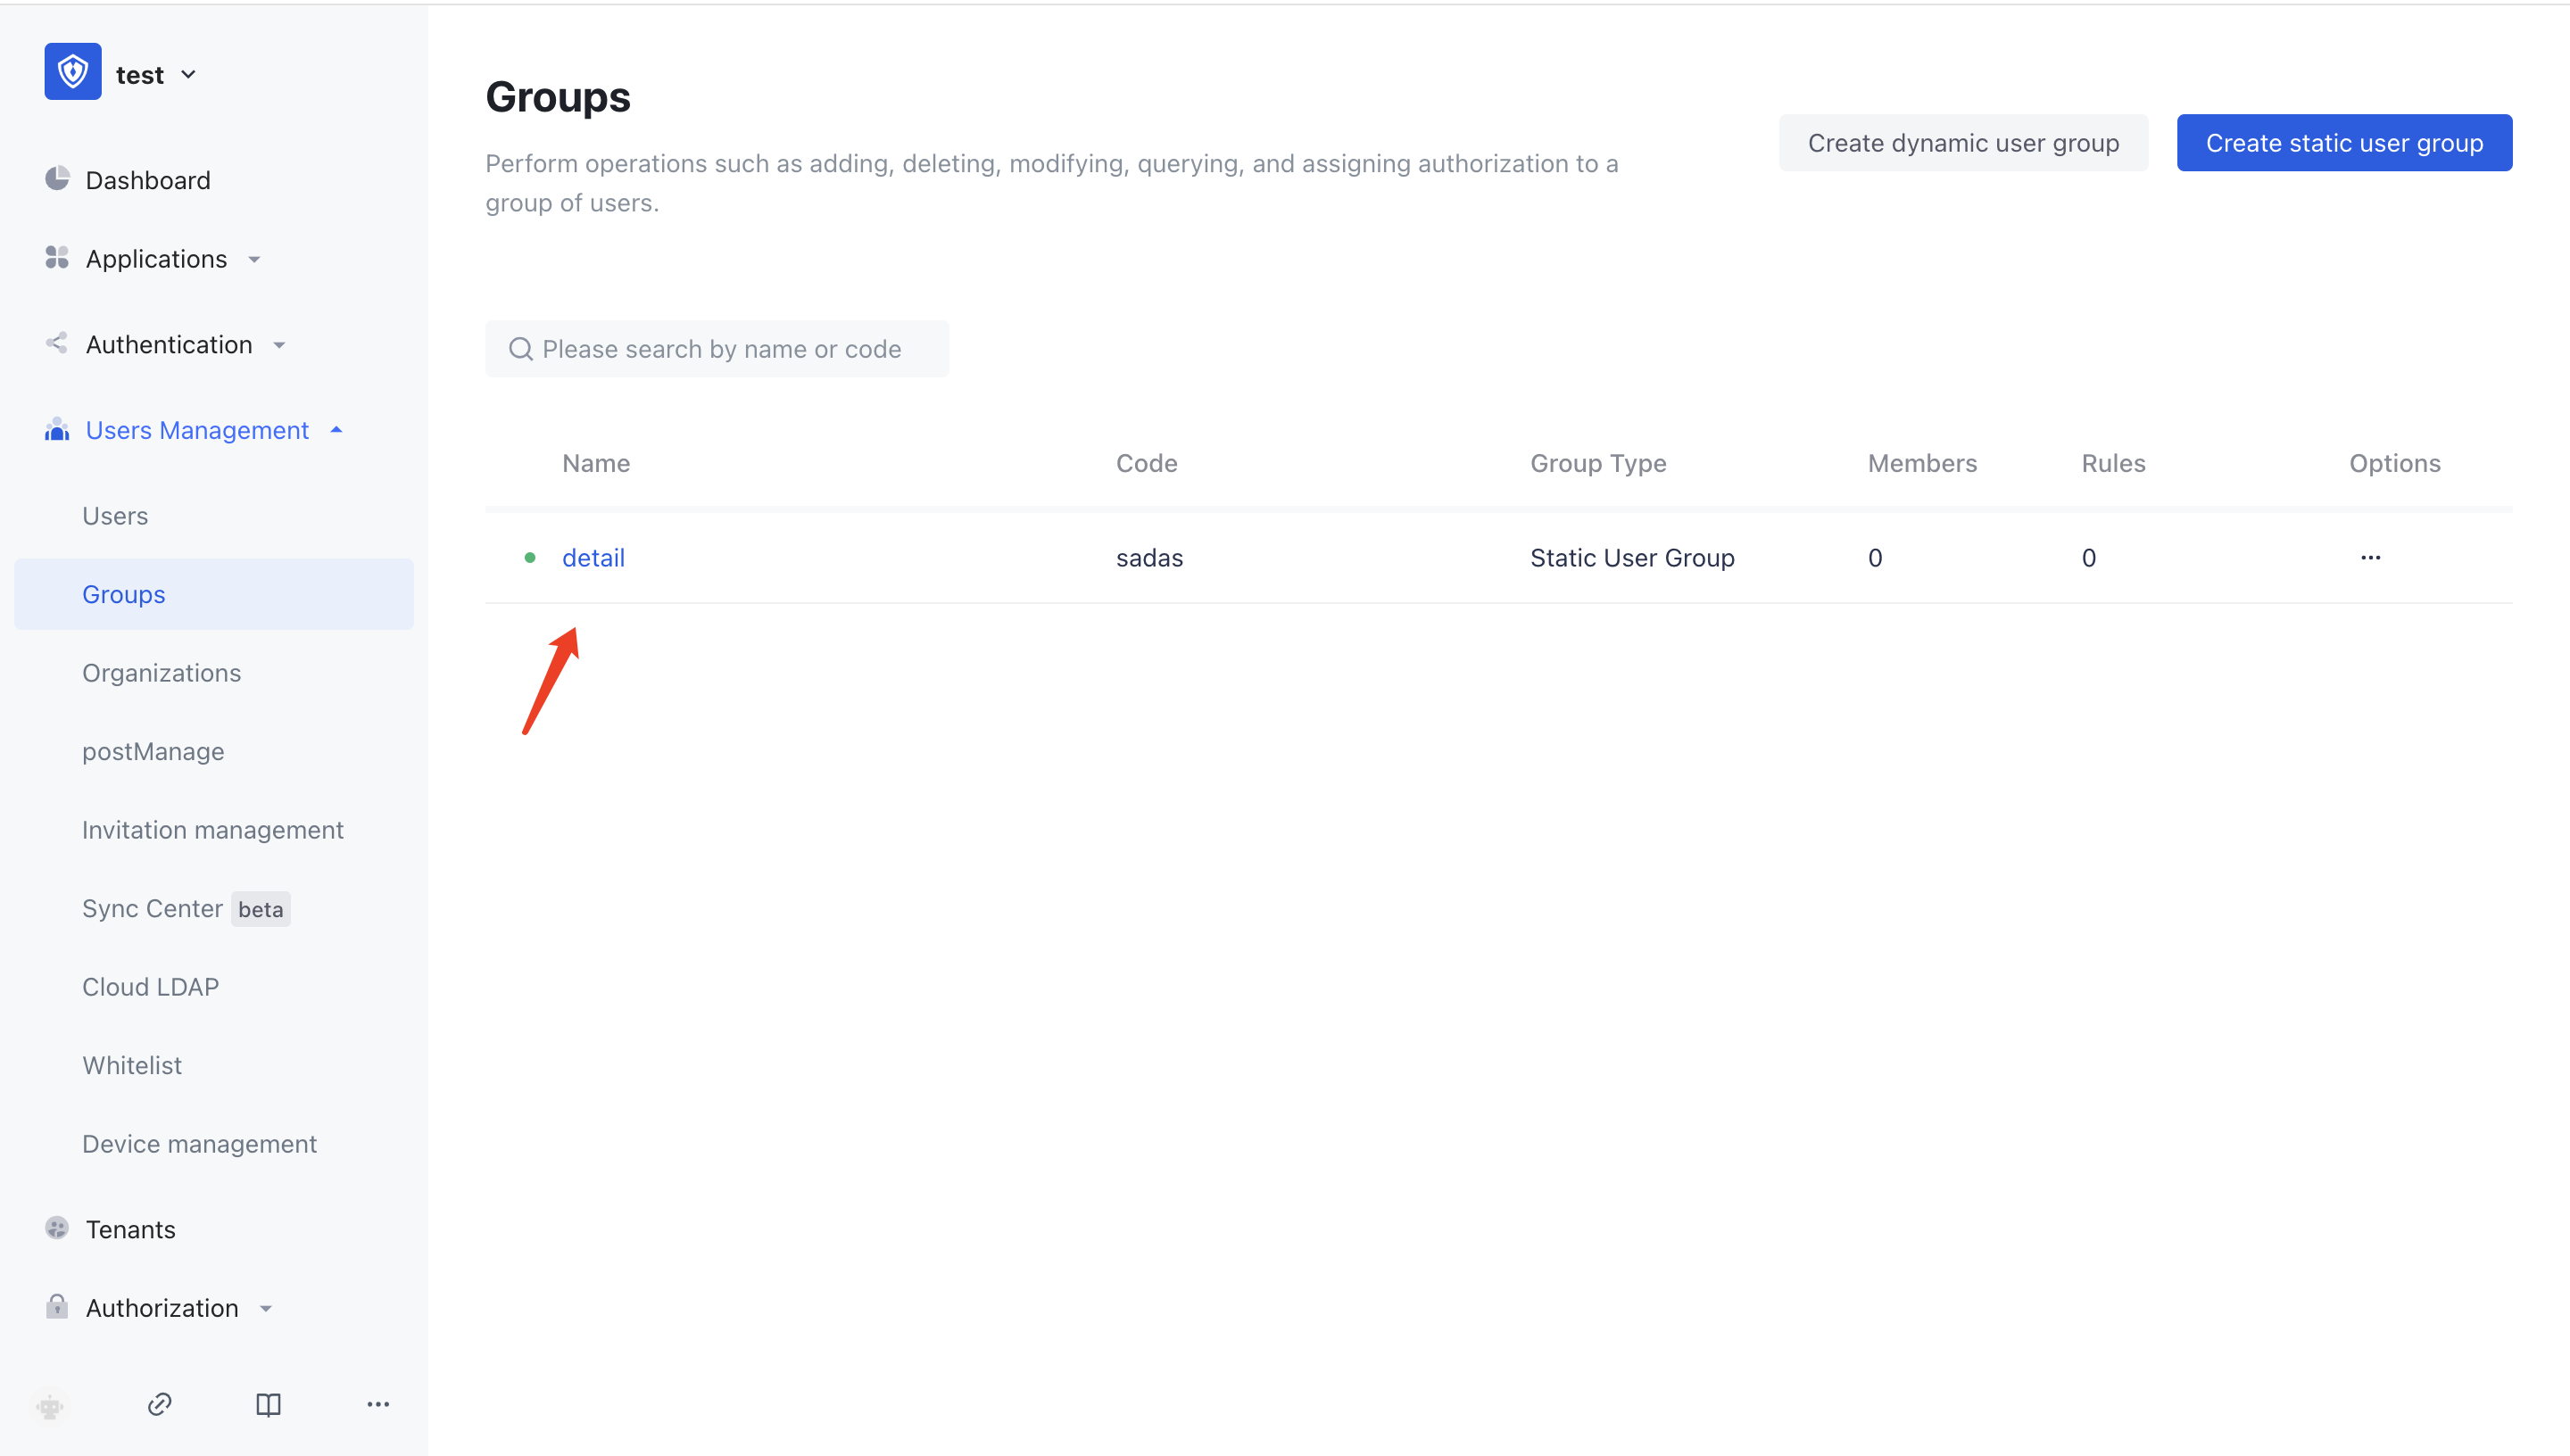Open the detail group link
The image size is (2570, 1456).
[593, 558]
